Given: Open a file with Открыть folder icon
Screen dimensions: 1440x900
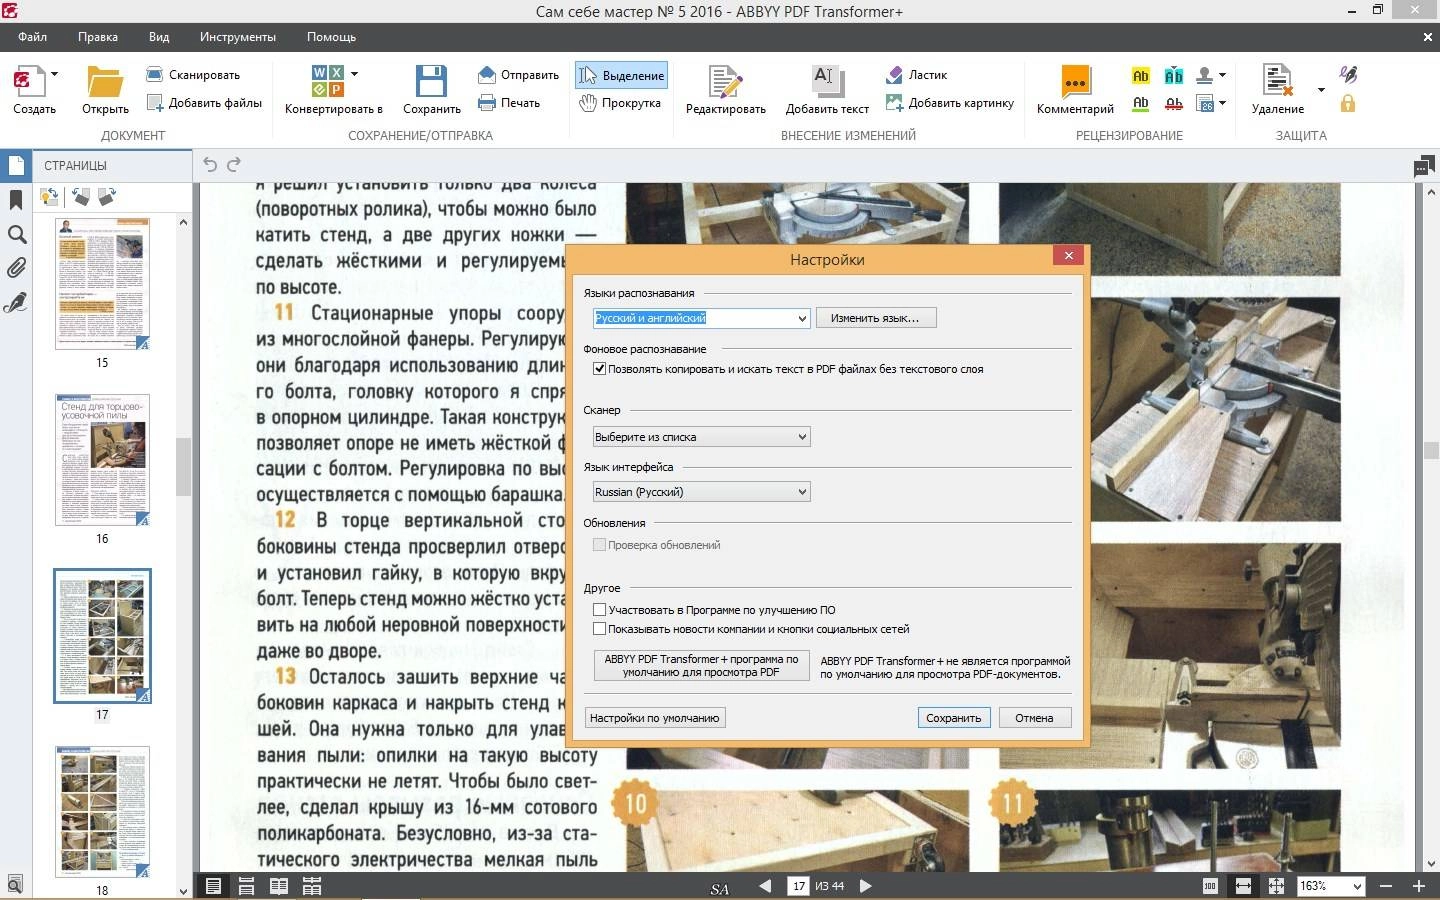Looking at the screenshot, I should click(x=104, y=82).
